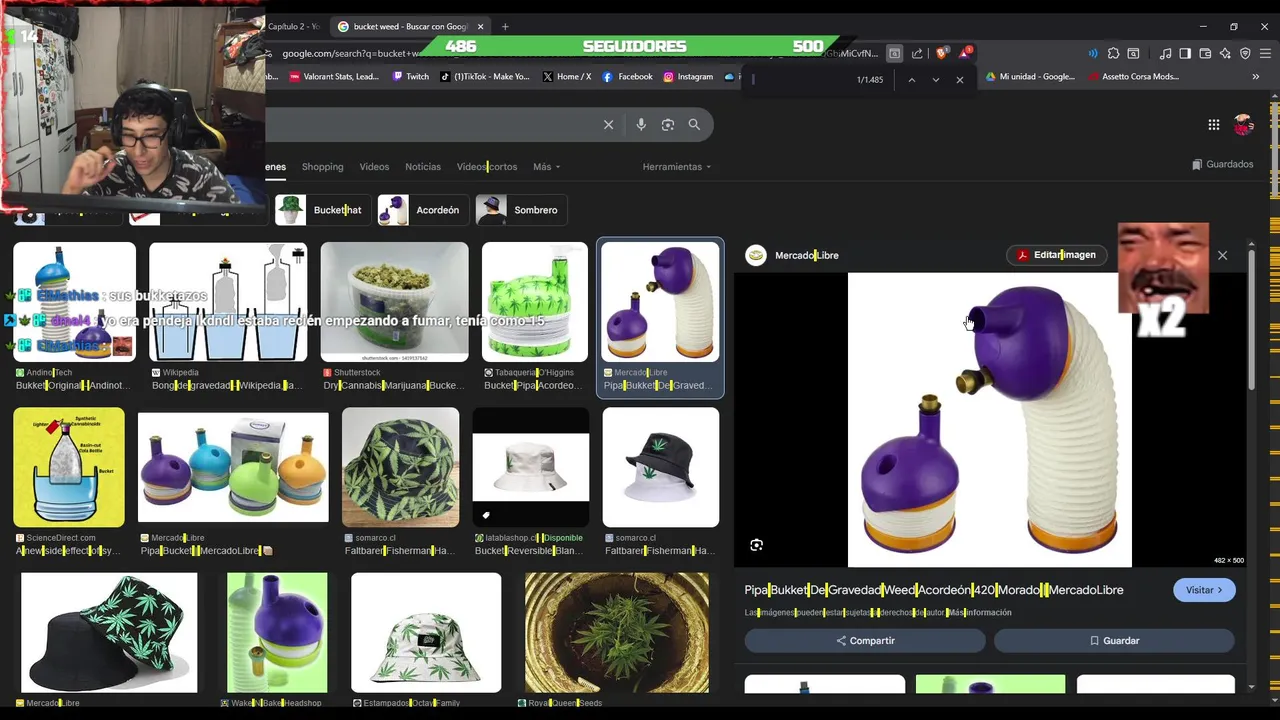This screenshot has width=1280, height=720.
Task: Close the image preview panel
Action: click(x=1222, y=255)
